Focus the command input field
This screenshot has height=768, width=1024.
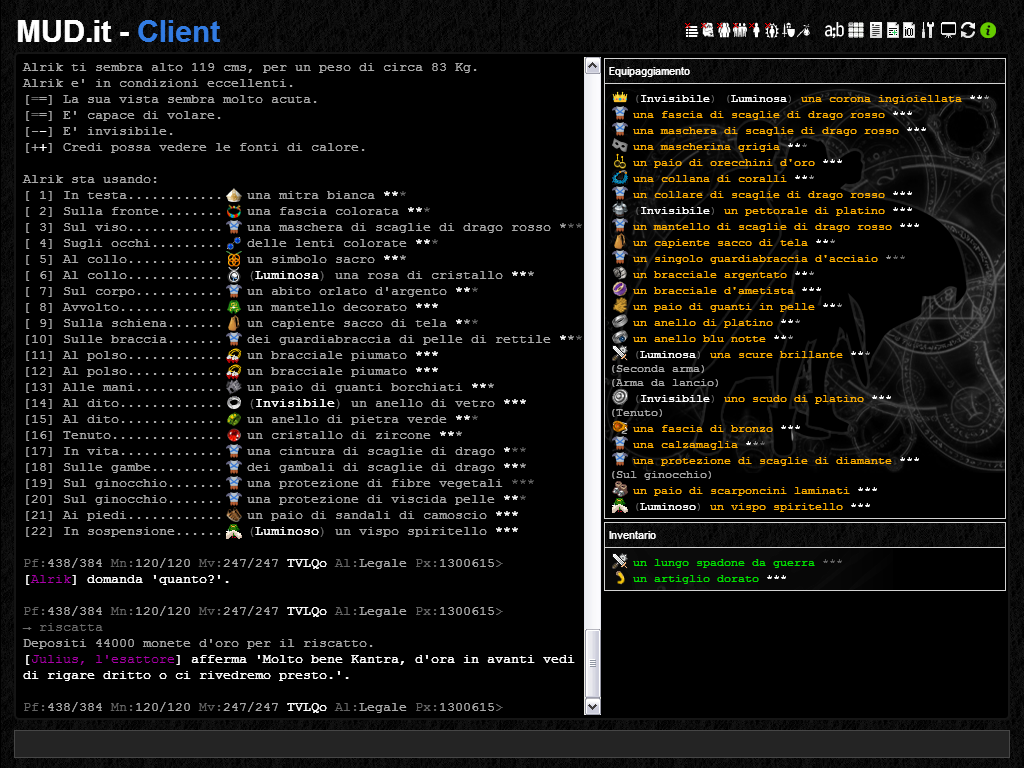pyautogui.click(x=512, y=744)
